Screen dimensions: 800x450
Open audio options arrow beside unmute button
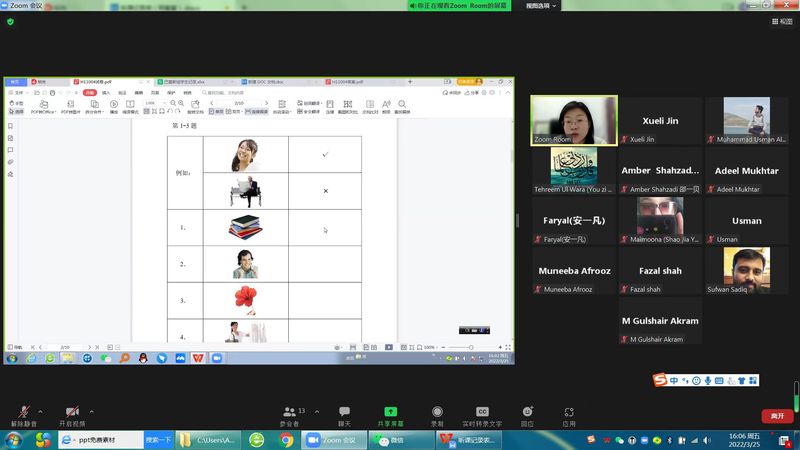[x=40, y=411]
